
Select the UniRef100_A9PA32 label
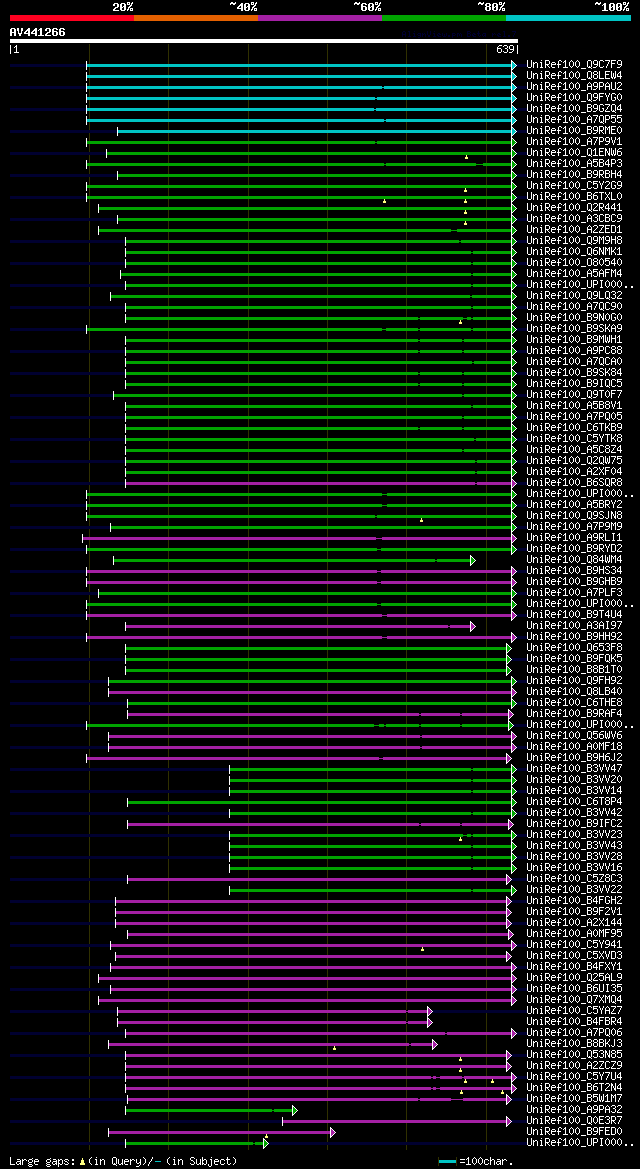point(574,1110)
